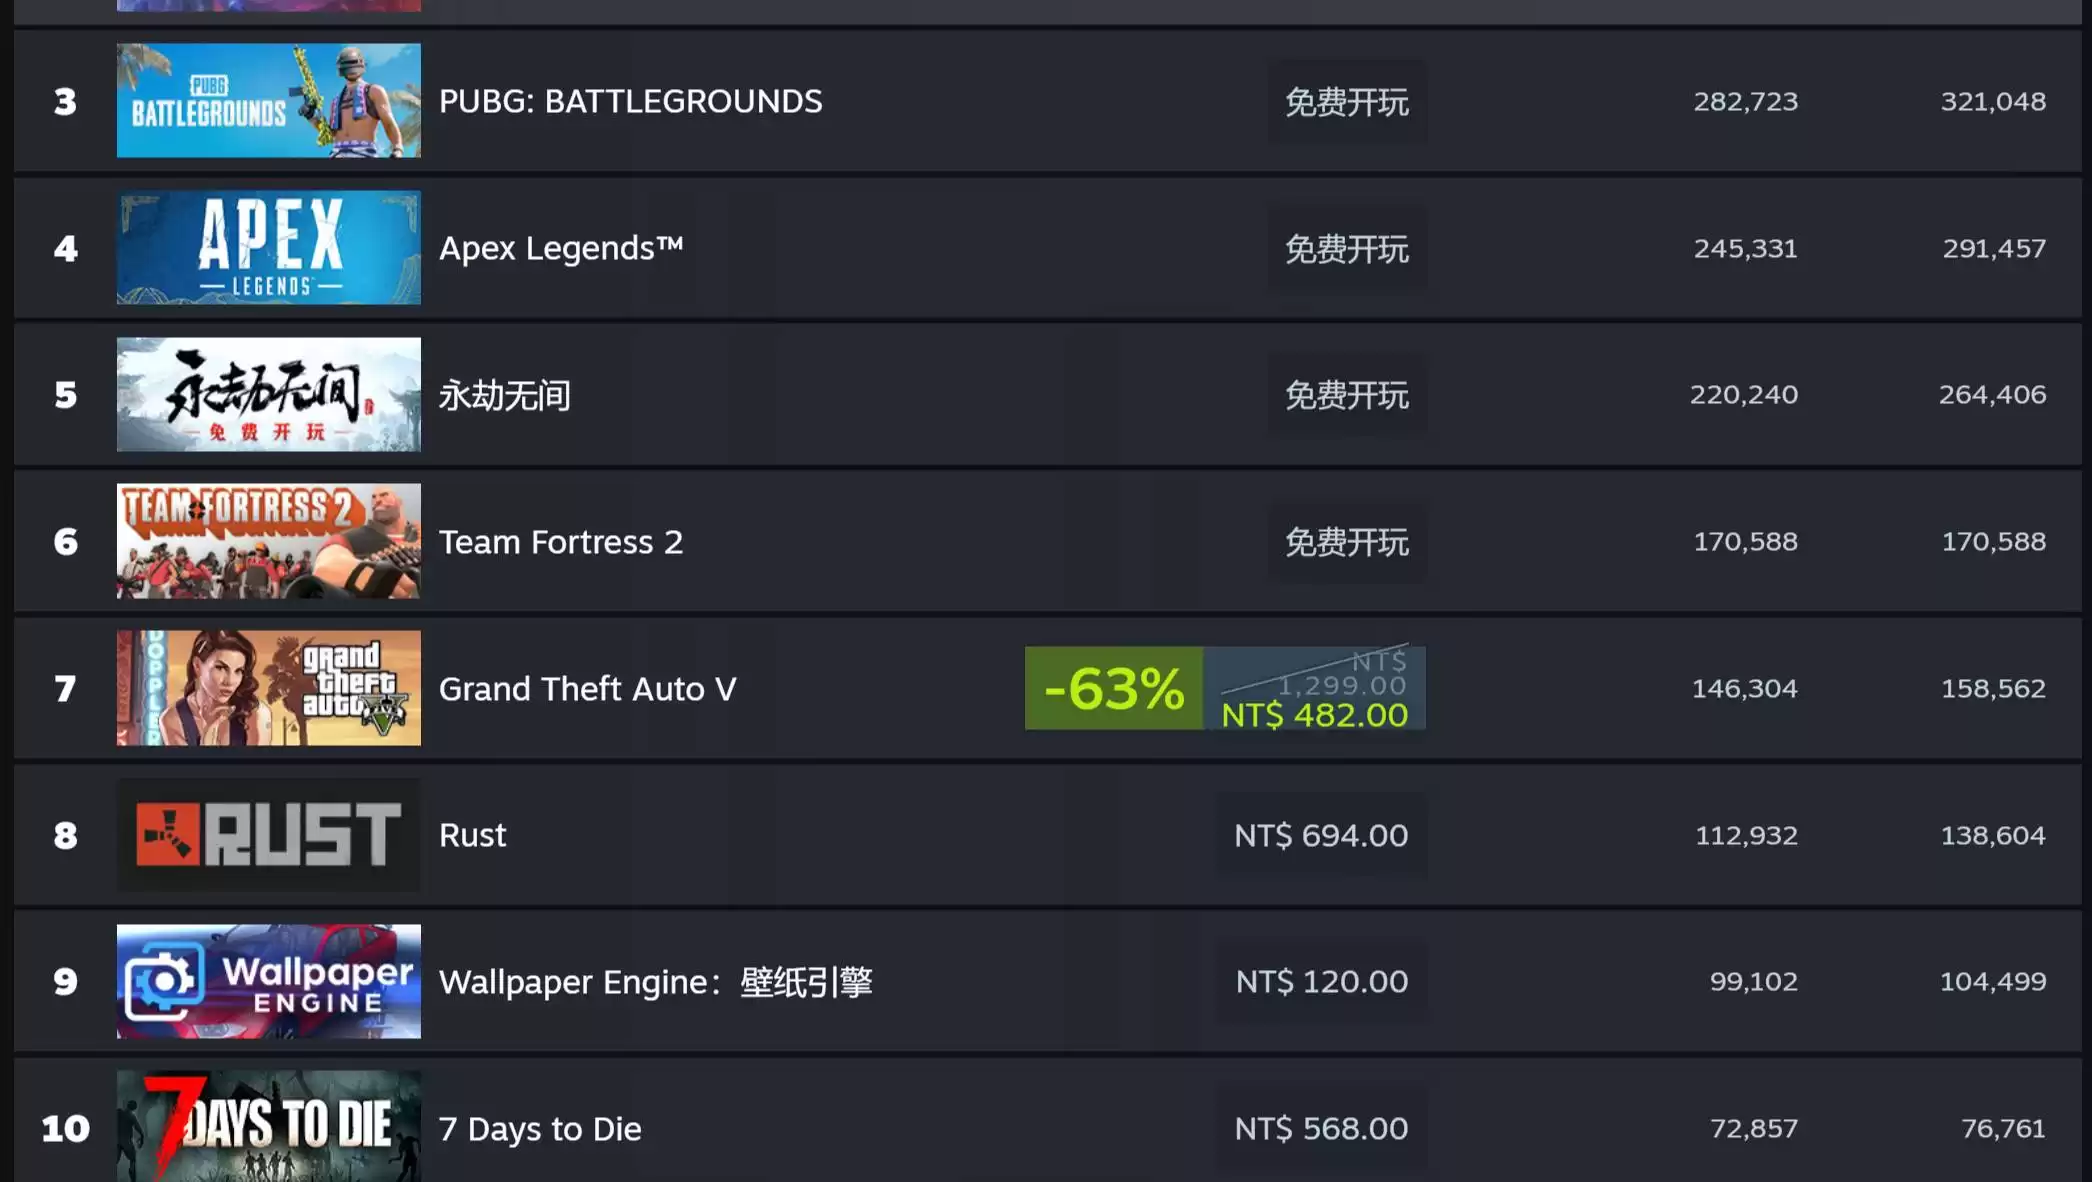2092x1182 pixels.
Task: Open the Wallpaper Engine thumbnail
Action: 268,981
